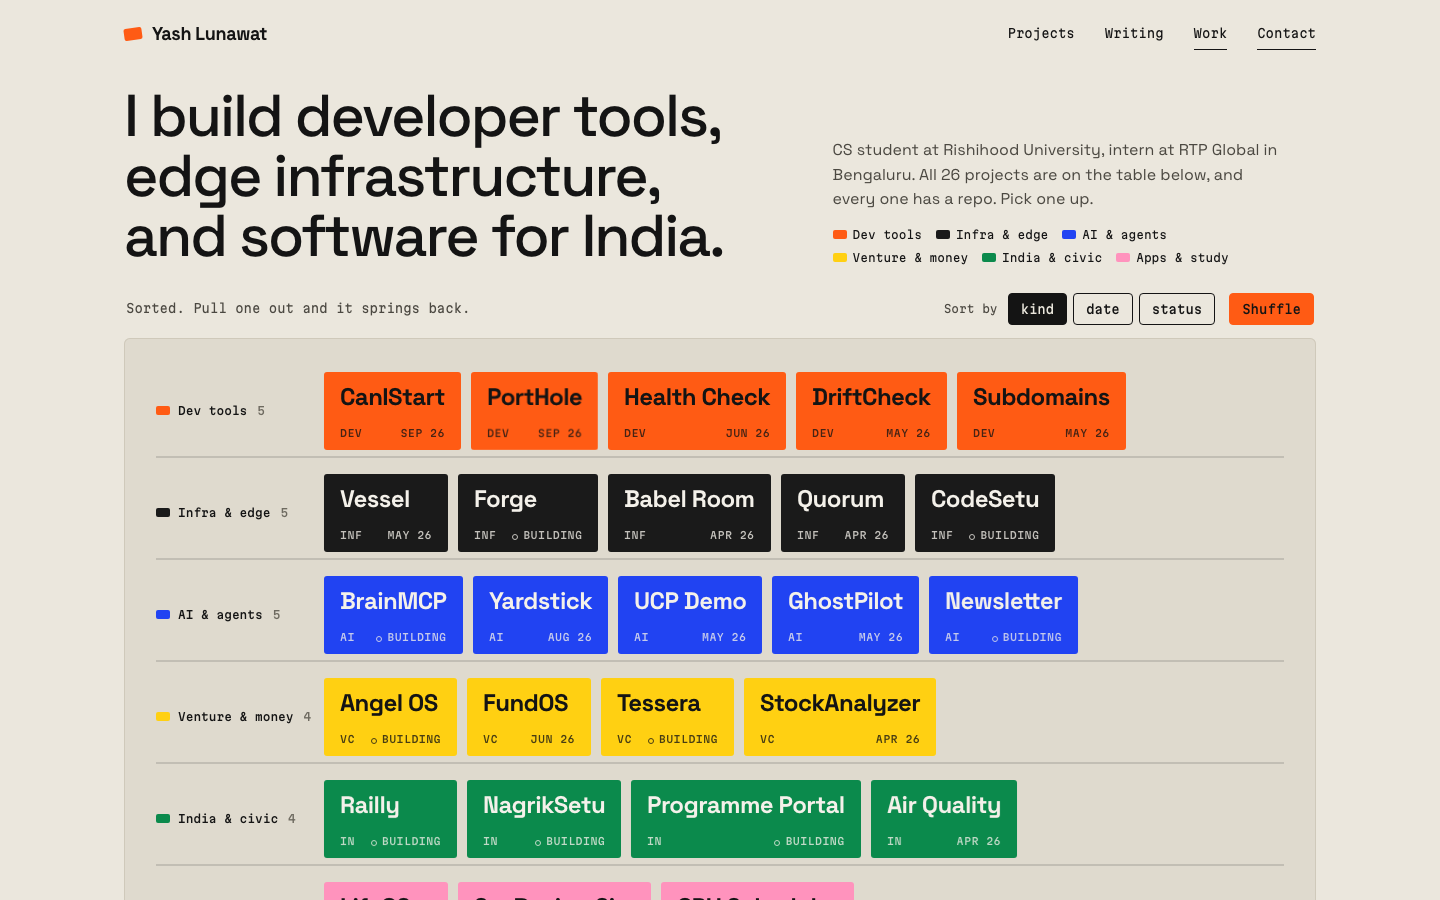Open the Contact nav link

(x=1286, y=33)
